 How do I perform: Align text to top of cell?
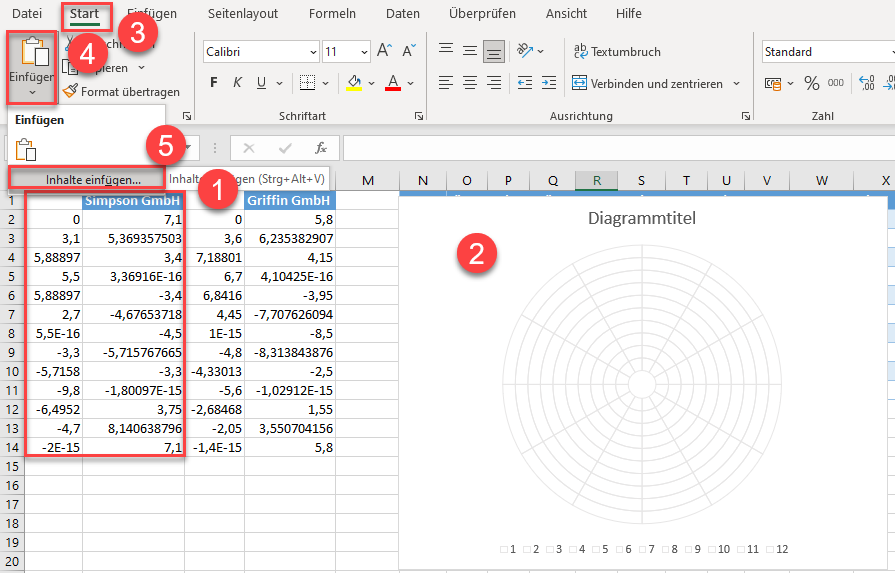click(x=446, y=51)
